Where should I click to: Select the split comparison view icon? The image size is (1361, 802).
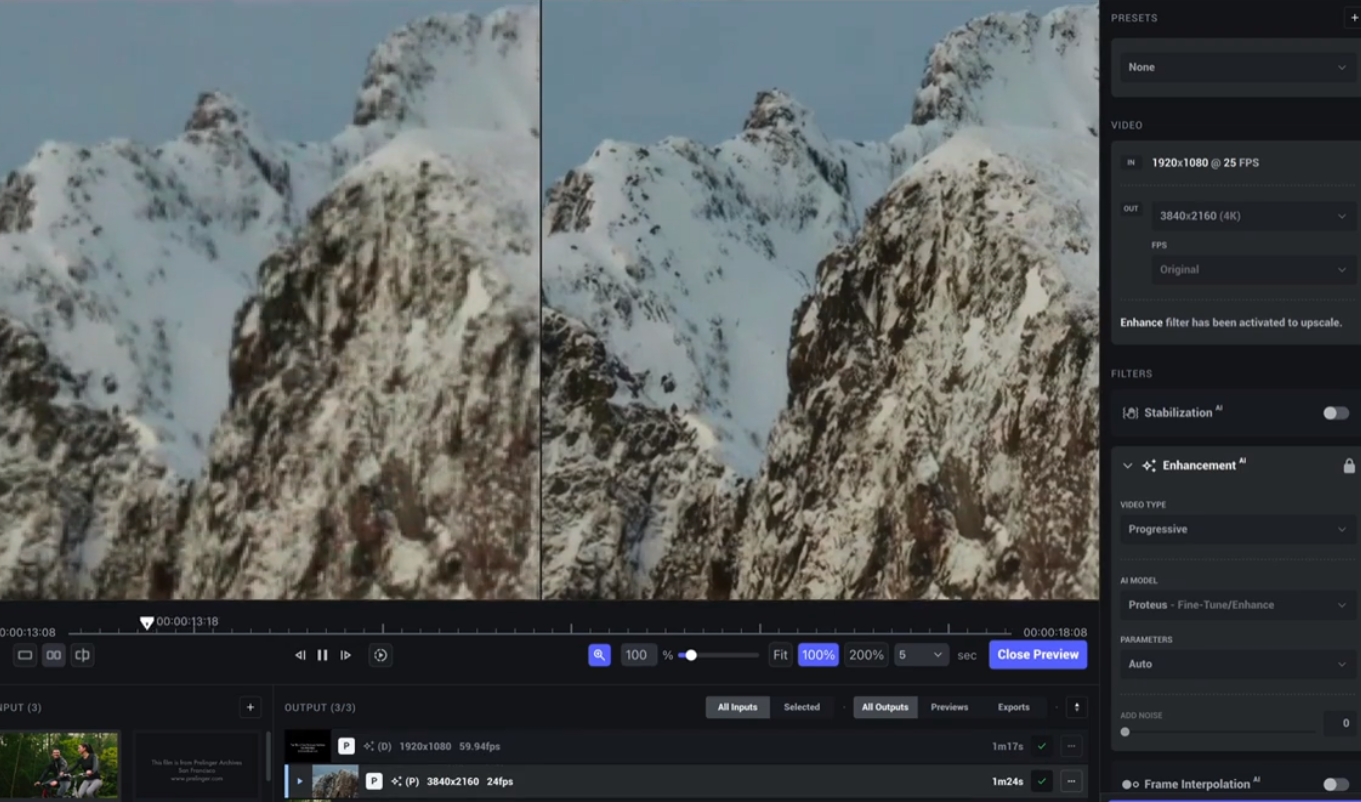tap(83, 655)
